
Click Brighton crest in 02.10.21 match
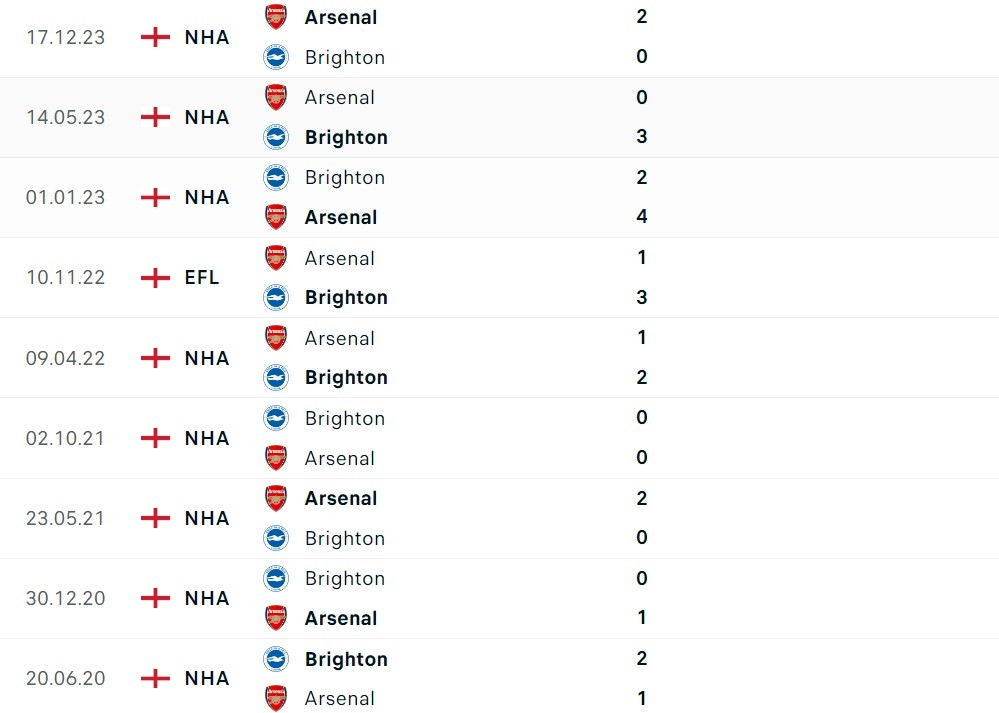[x=275, y=418]
